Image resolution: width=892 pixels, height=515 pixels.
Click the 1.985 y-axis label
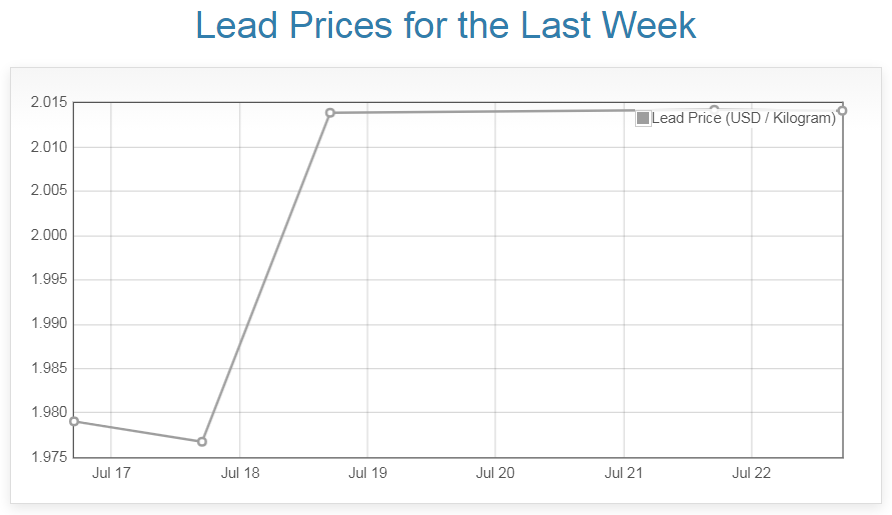tap(48, 369)
